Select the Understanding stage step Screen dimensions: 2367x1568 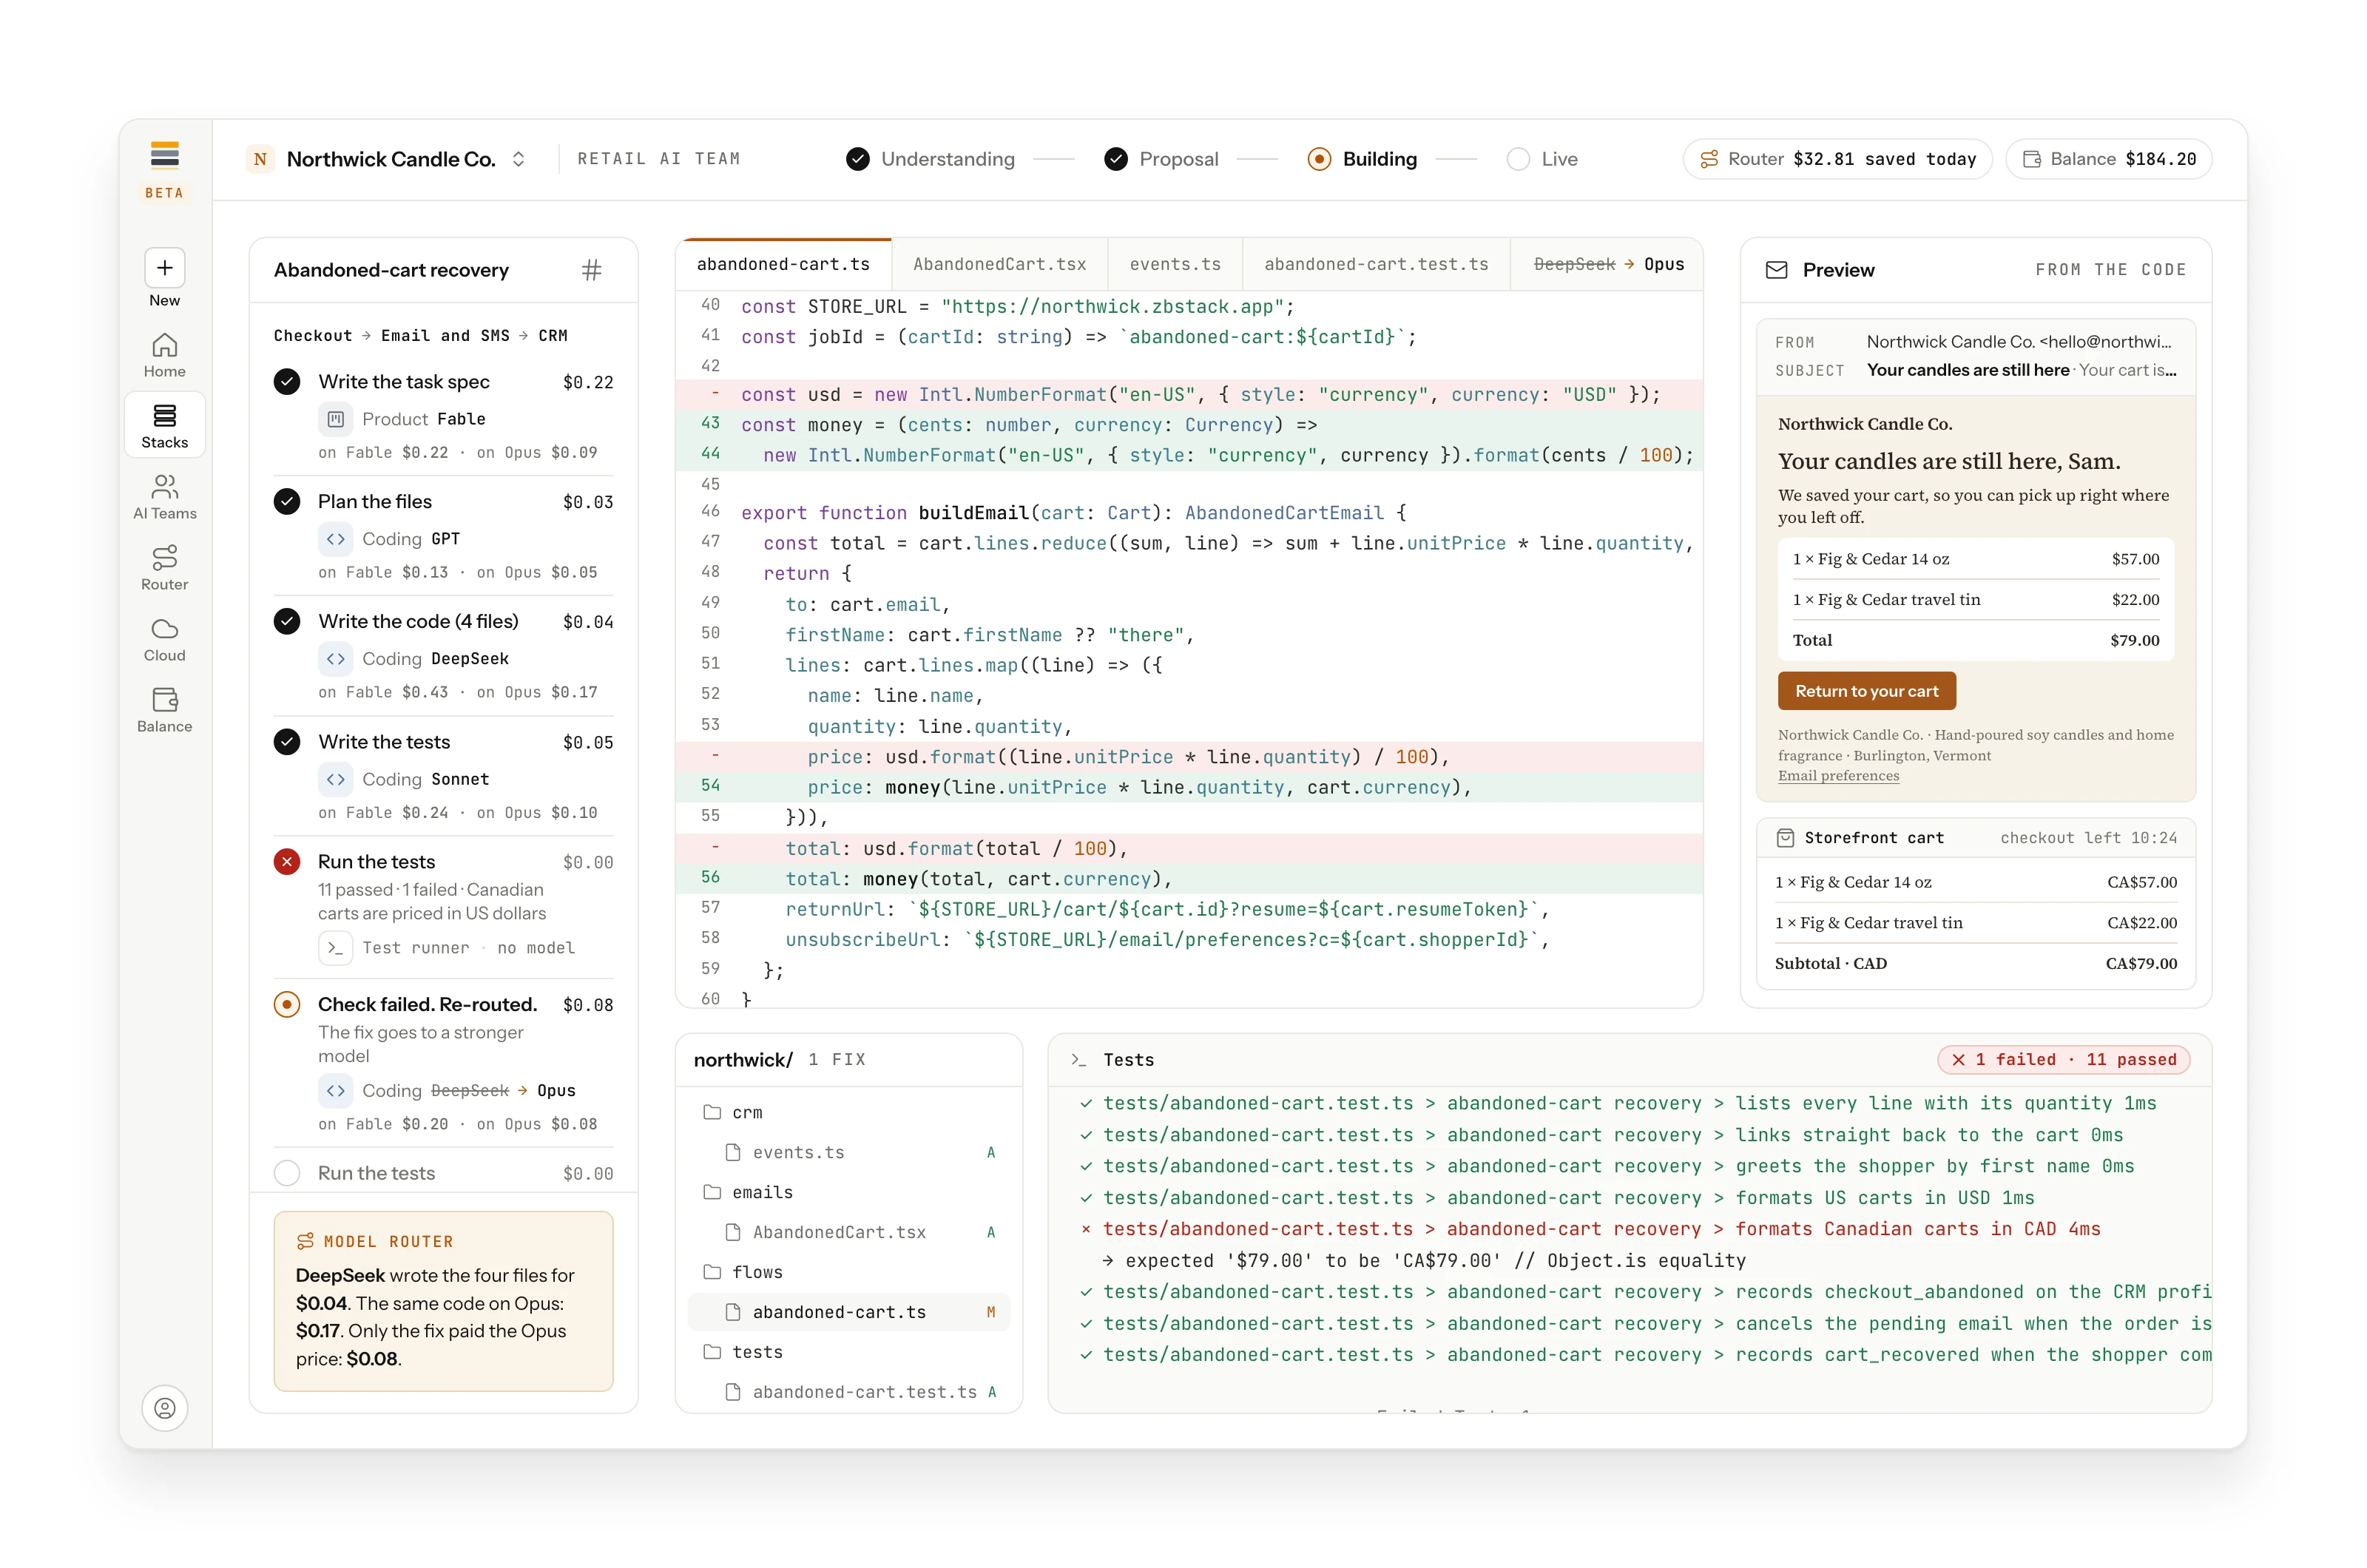pyautogui.click(x=930, y=159)
